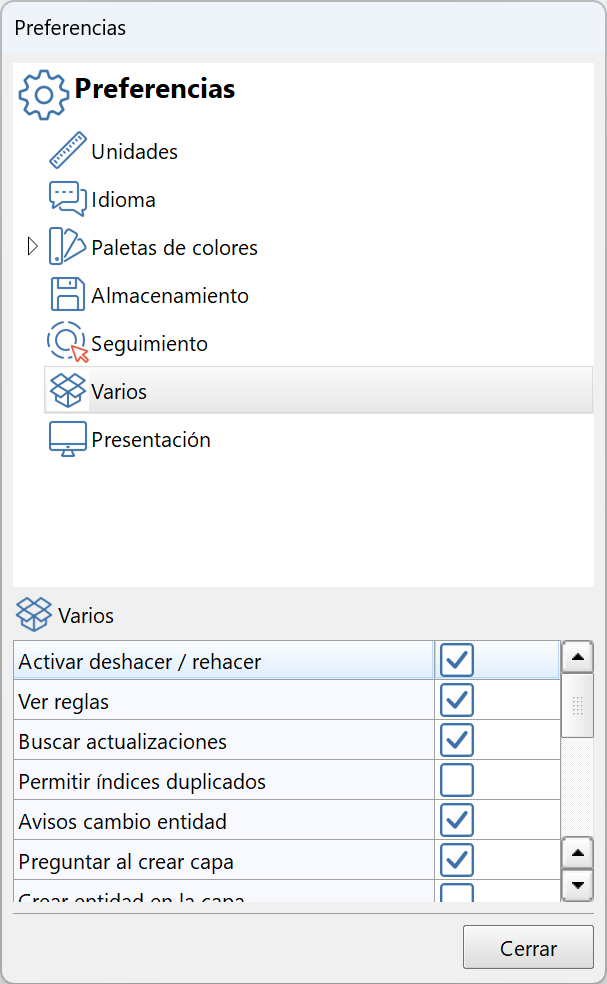The width and height of the screenshot is (607, 984).
Task: Toggle Ver reglas off
Action: [456, 700]
